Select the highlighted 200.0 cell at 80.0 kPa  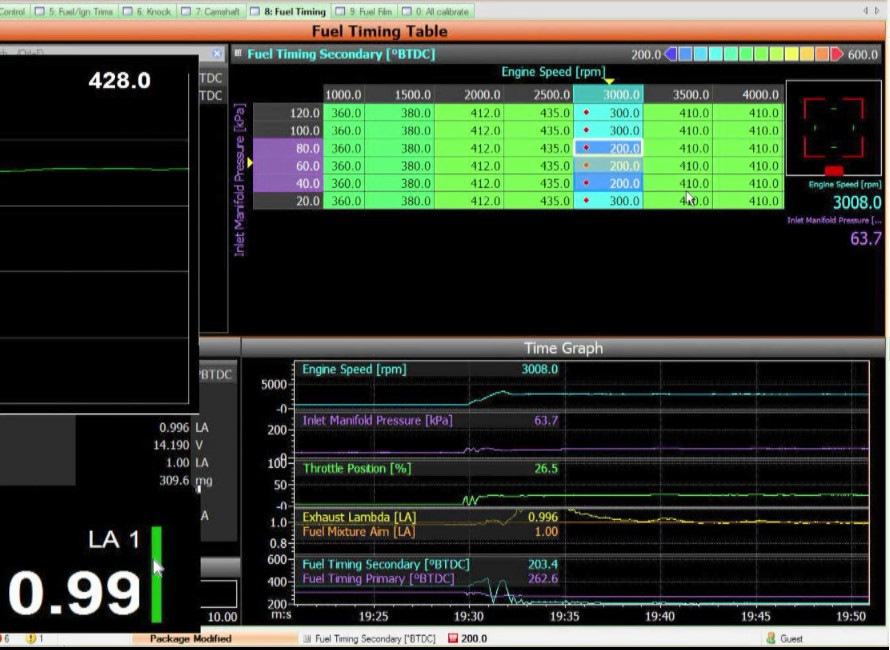coord(608,148)
